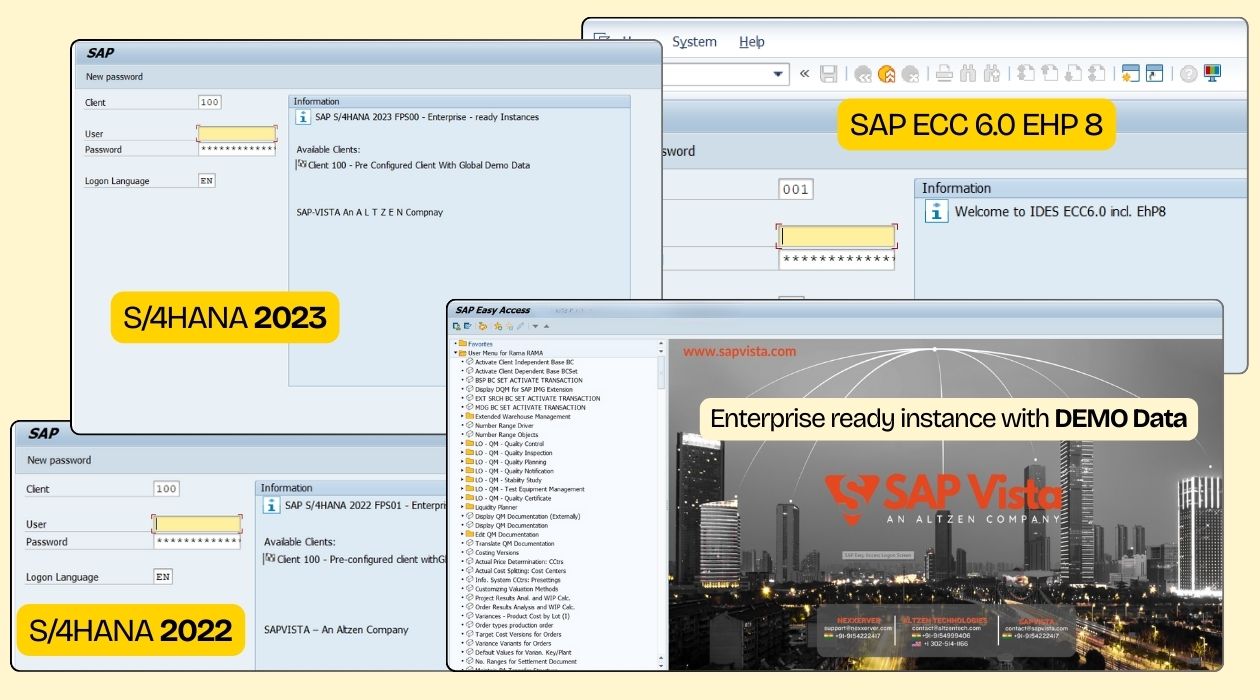Click Password field in S/4HANA 2022 logon
Screen dimensions: 1260x700
coord(197,542)
